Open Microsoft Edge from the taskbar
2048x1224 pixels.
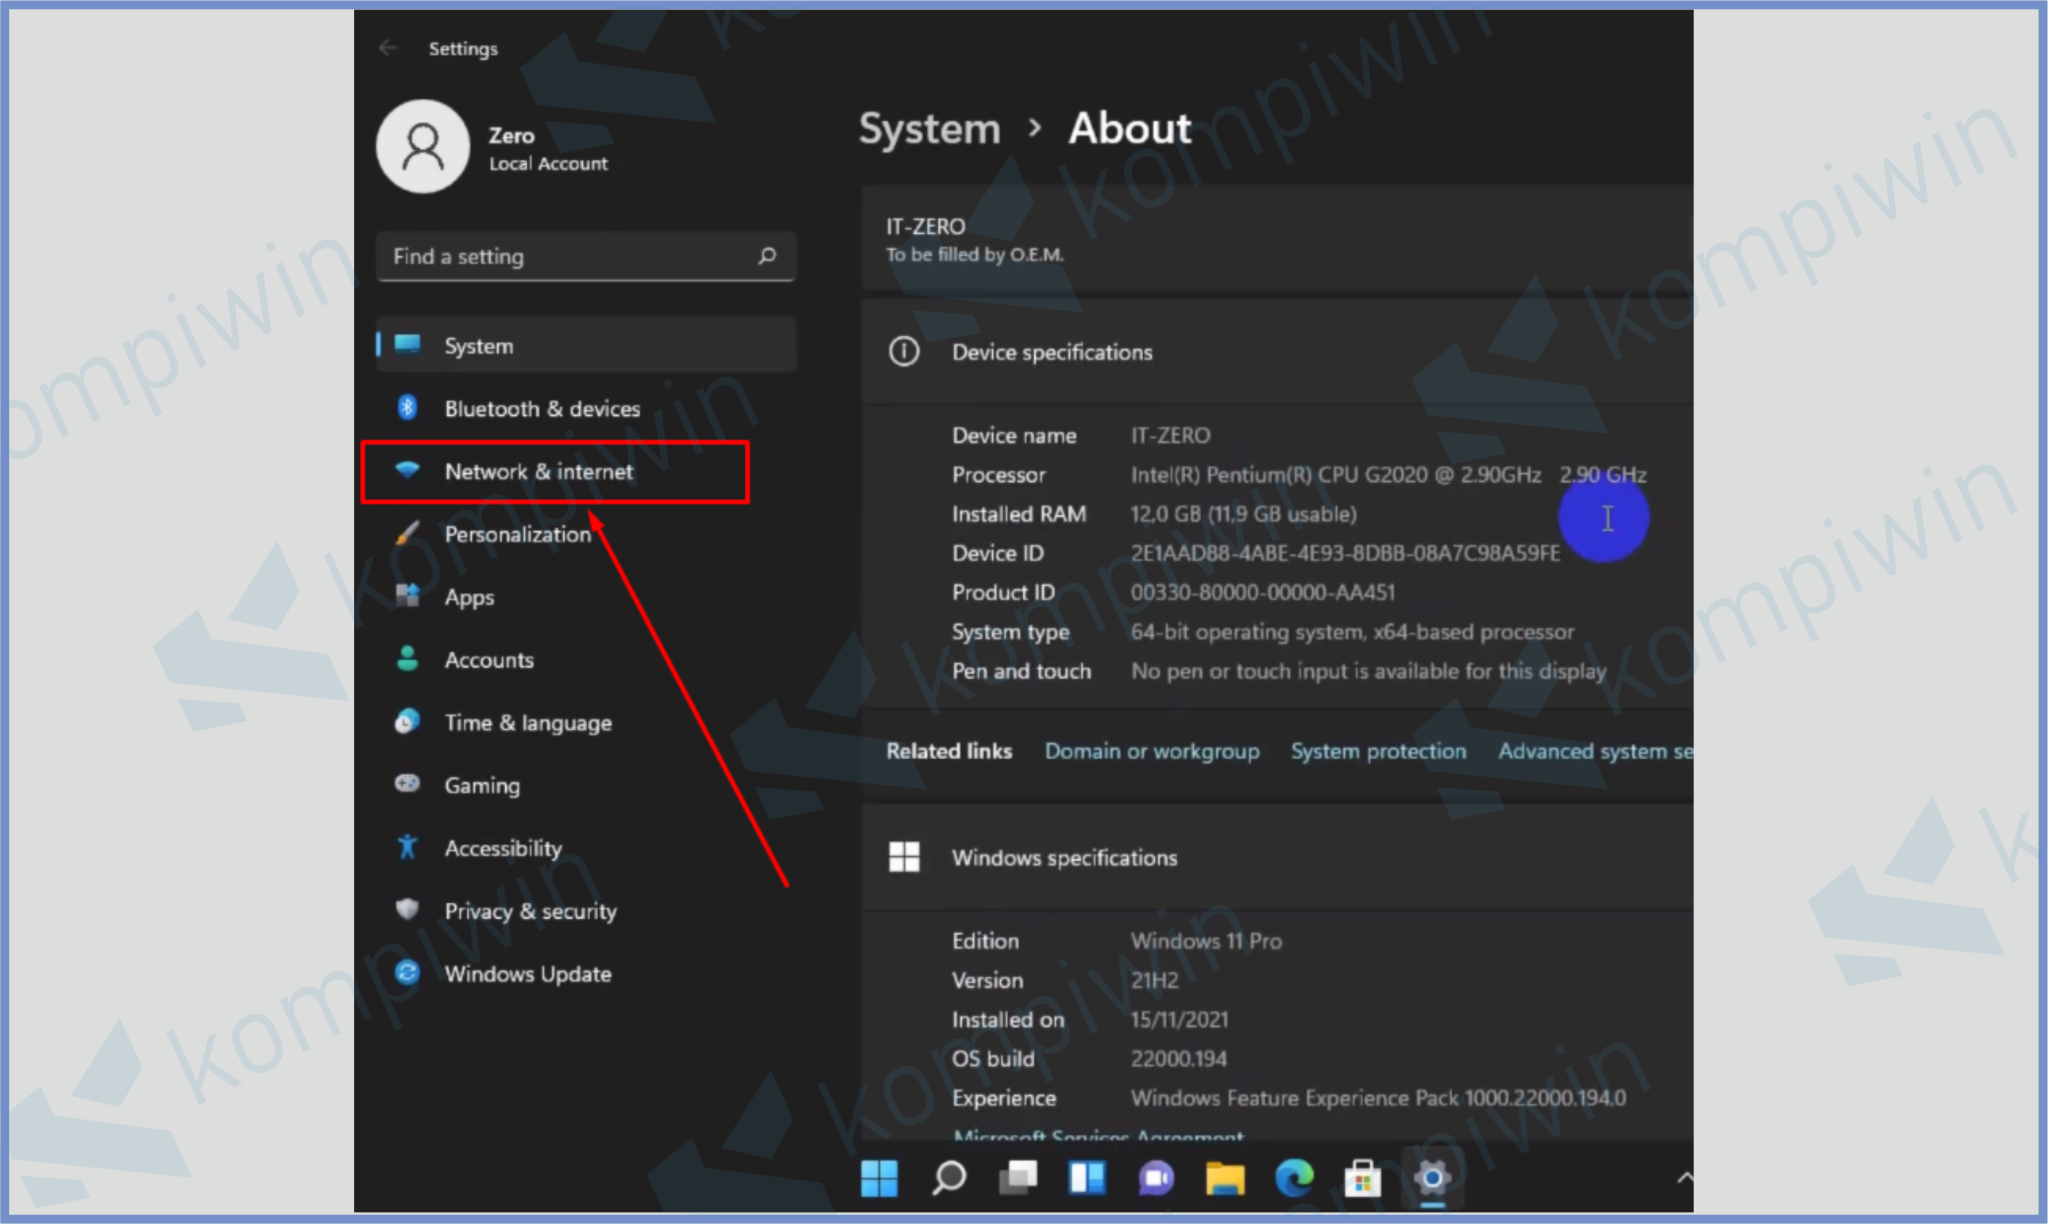[x=1295, y=1179]
